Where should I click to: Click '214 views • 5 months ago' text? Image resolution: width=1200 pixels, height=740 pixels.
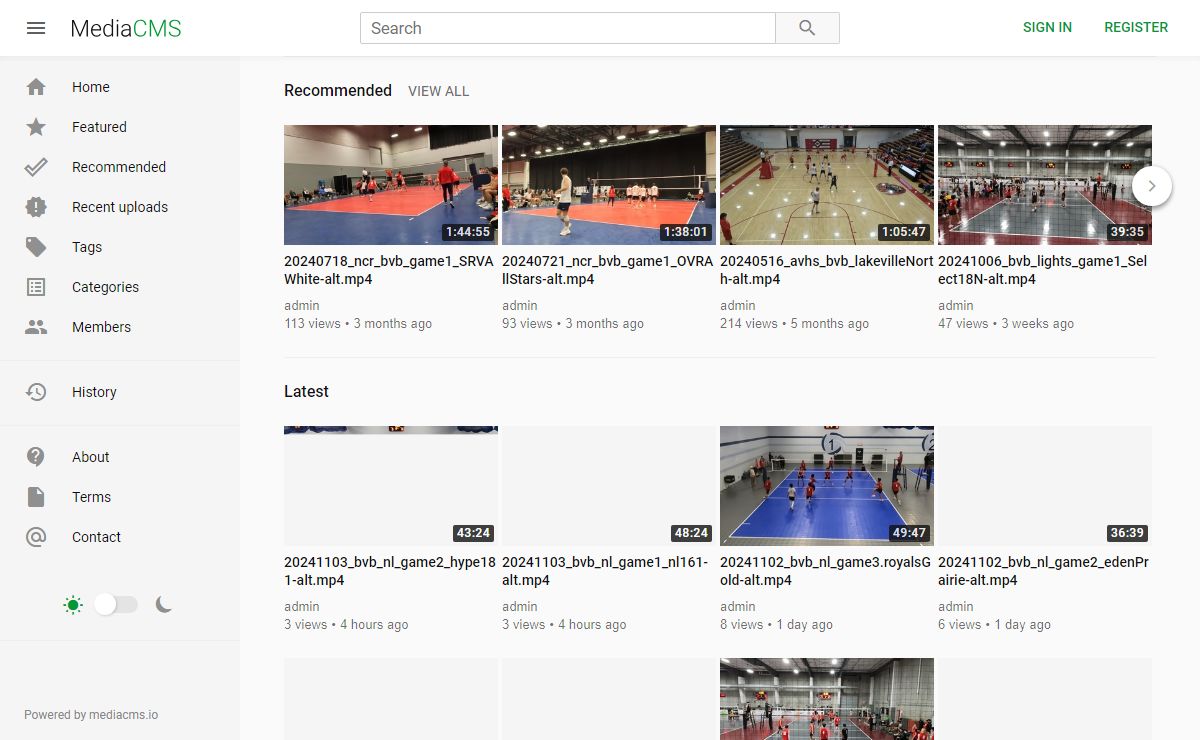click(794, 324)
